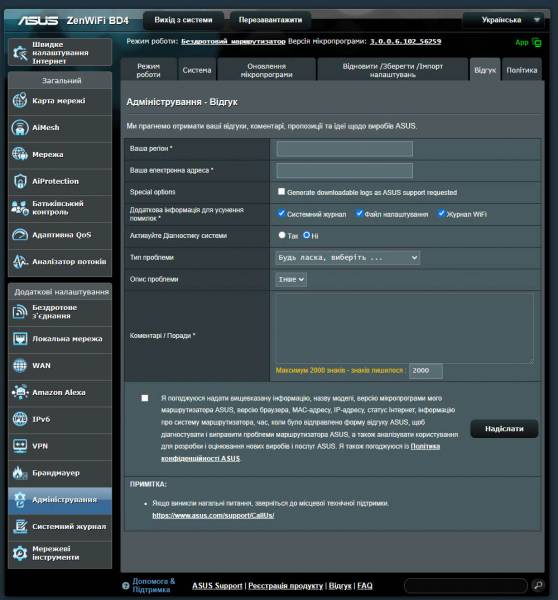
Task: Open Реєстрація продукту footer link
Action: (286, 585)
